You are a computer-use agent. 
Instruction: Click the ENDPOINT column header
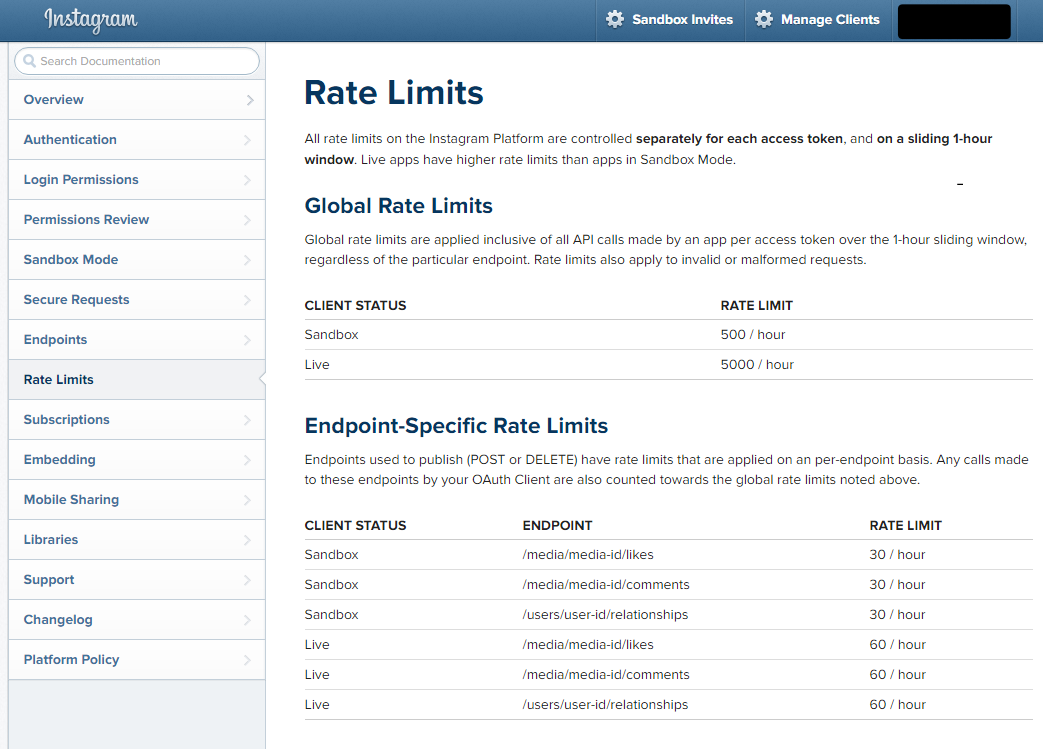(x=557, y=525)
